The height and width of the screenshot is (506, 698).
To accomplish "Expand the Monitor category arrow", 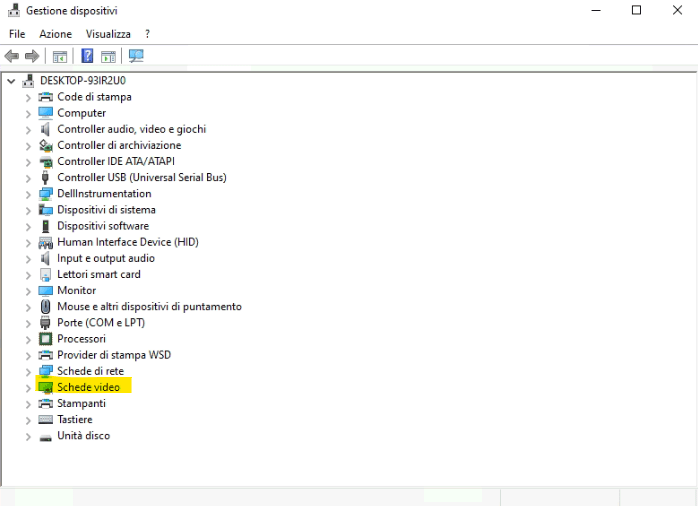I will coord(28,291).
